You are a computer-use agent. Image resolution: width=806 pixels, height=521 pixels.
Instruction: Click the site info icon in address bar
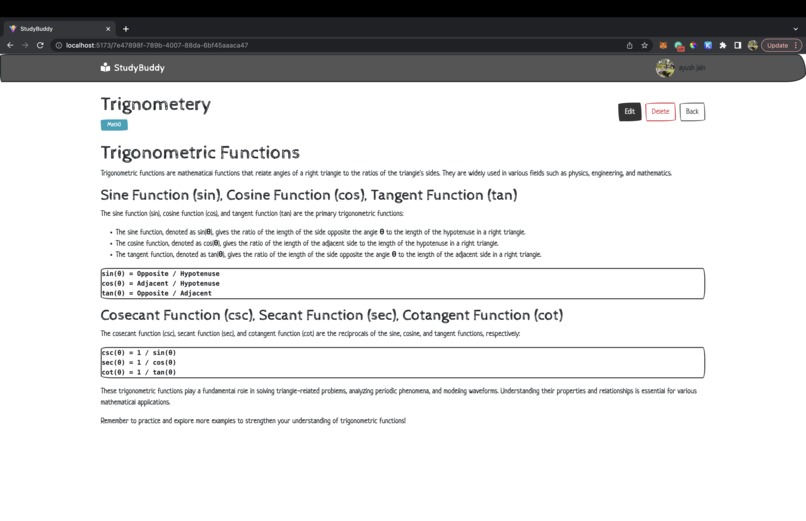coord(59,45)
